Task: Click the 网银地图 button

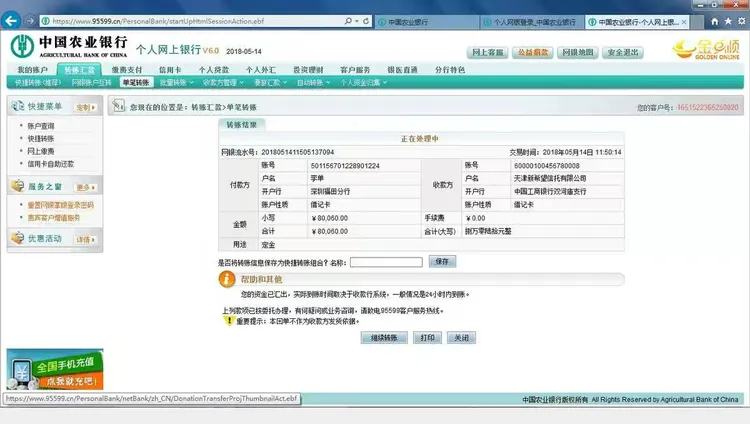Action: [577, 53]
